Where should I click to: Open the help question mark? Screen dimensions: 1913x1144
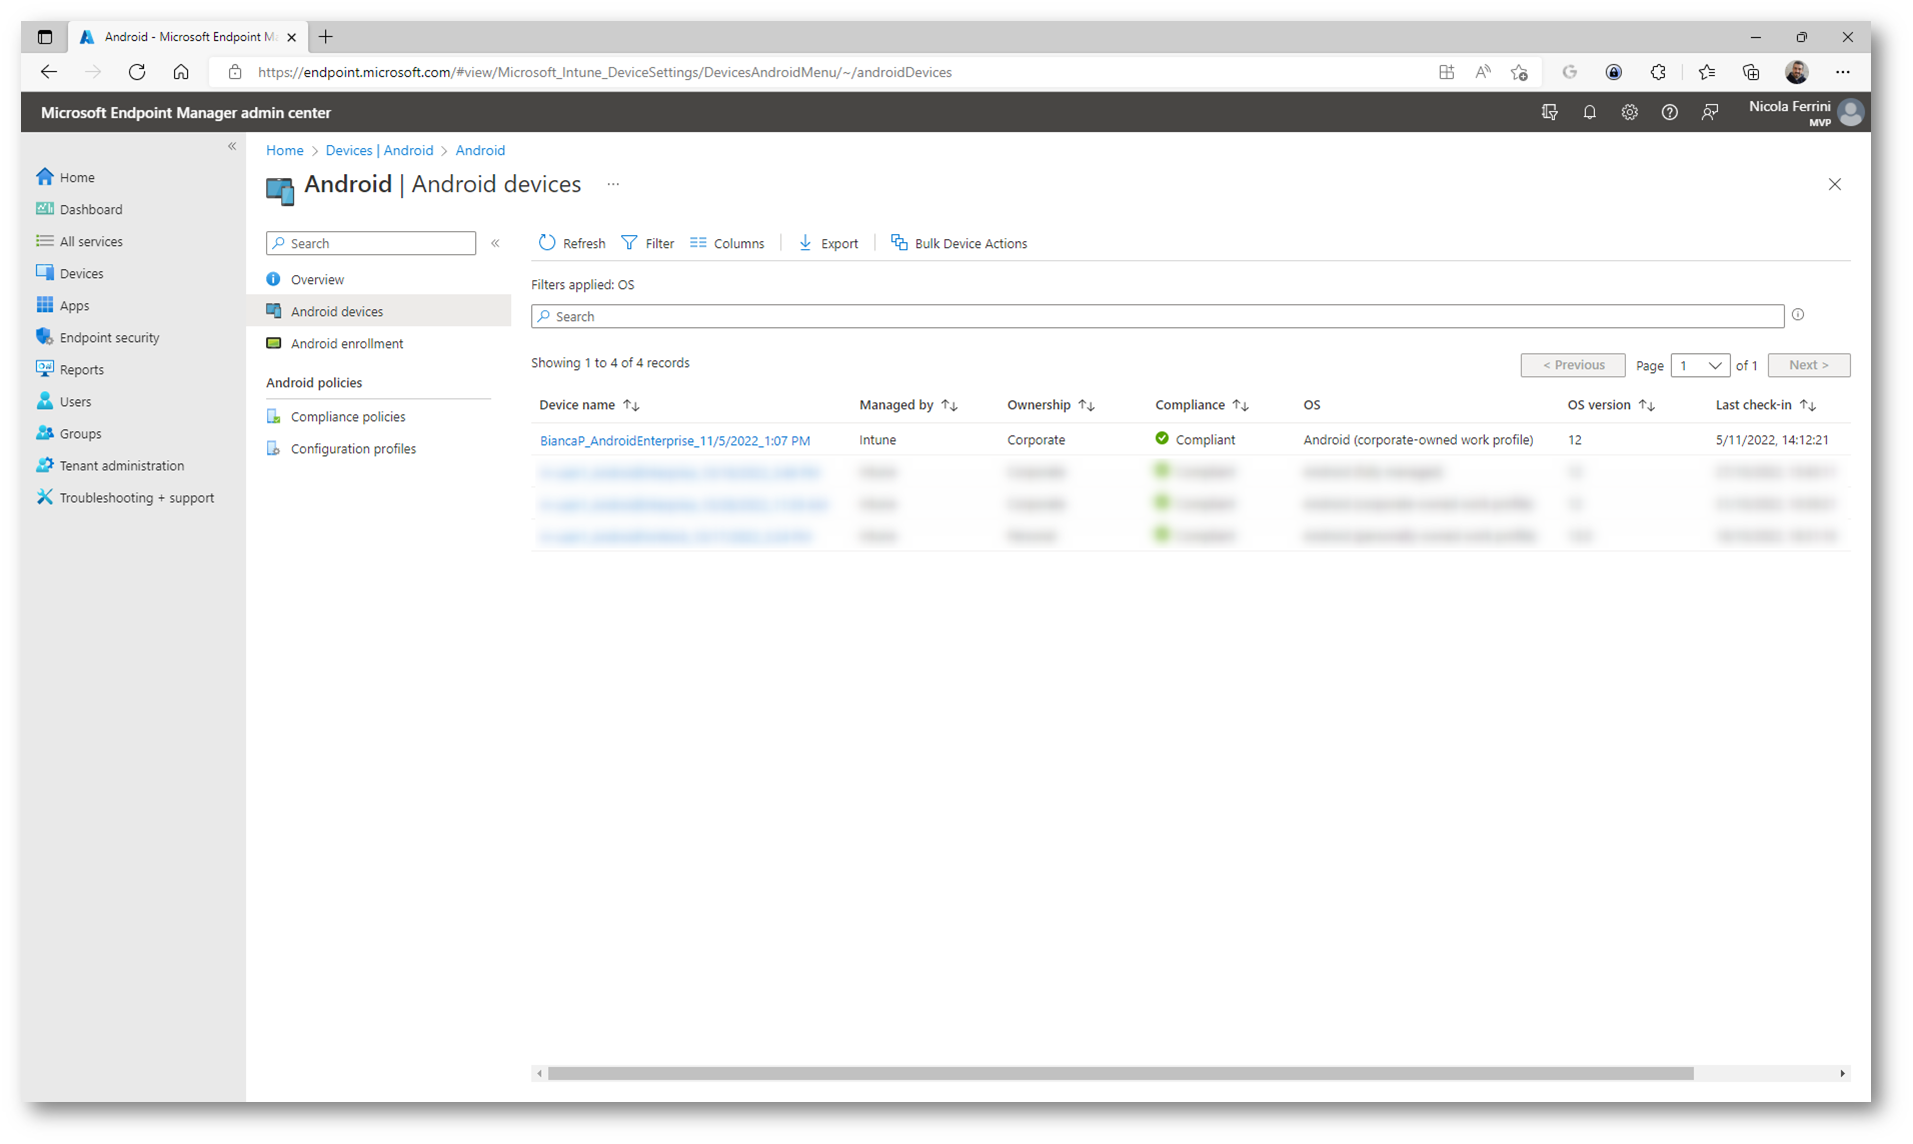[x=1669, y=112]
